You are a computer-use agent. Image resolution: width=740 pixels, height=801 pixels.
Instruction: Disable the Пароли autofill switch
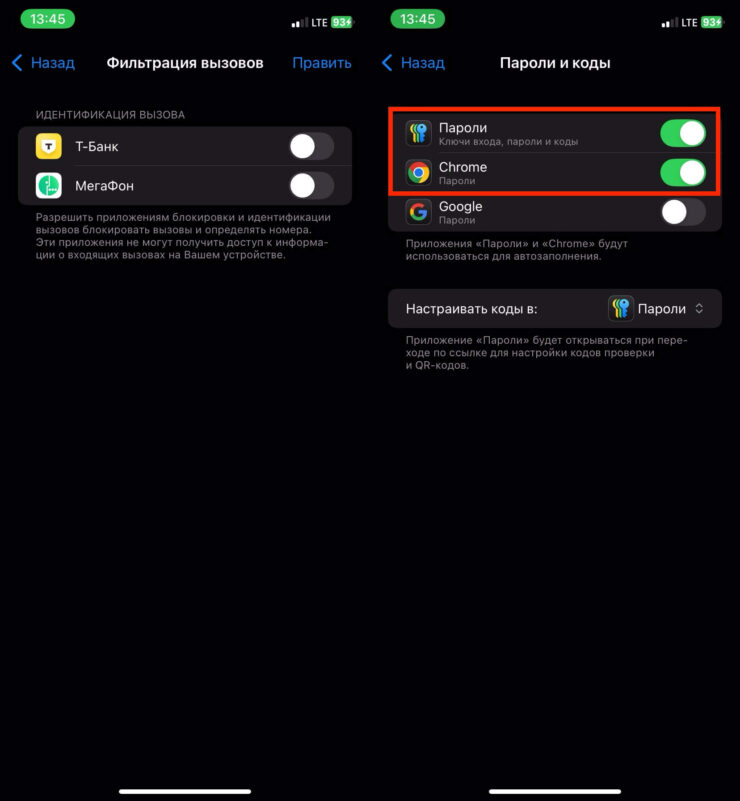point(683,133)
